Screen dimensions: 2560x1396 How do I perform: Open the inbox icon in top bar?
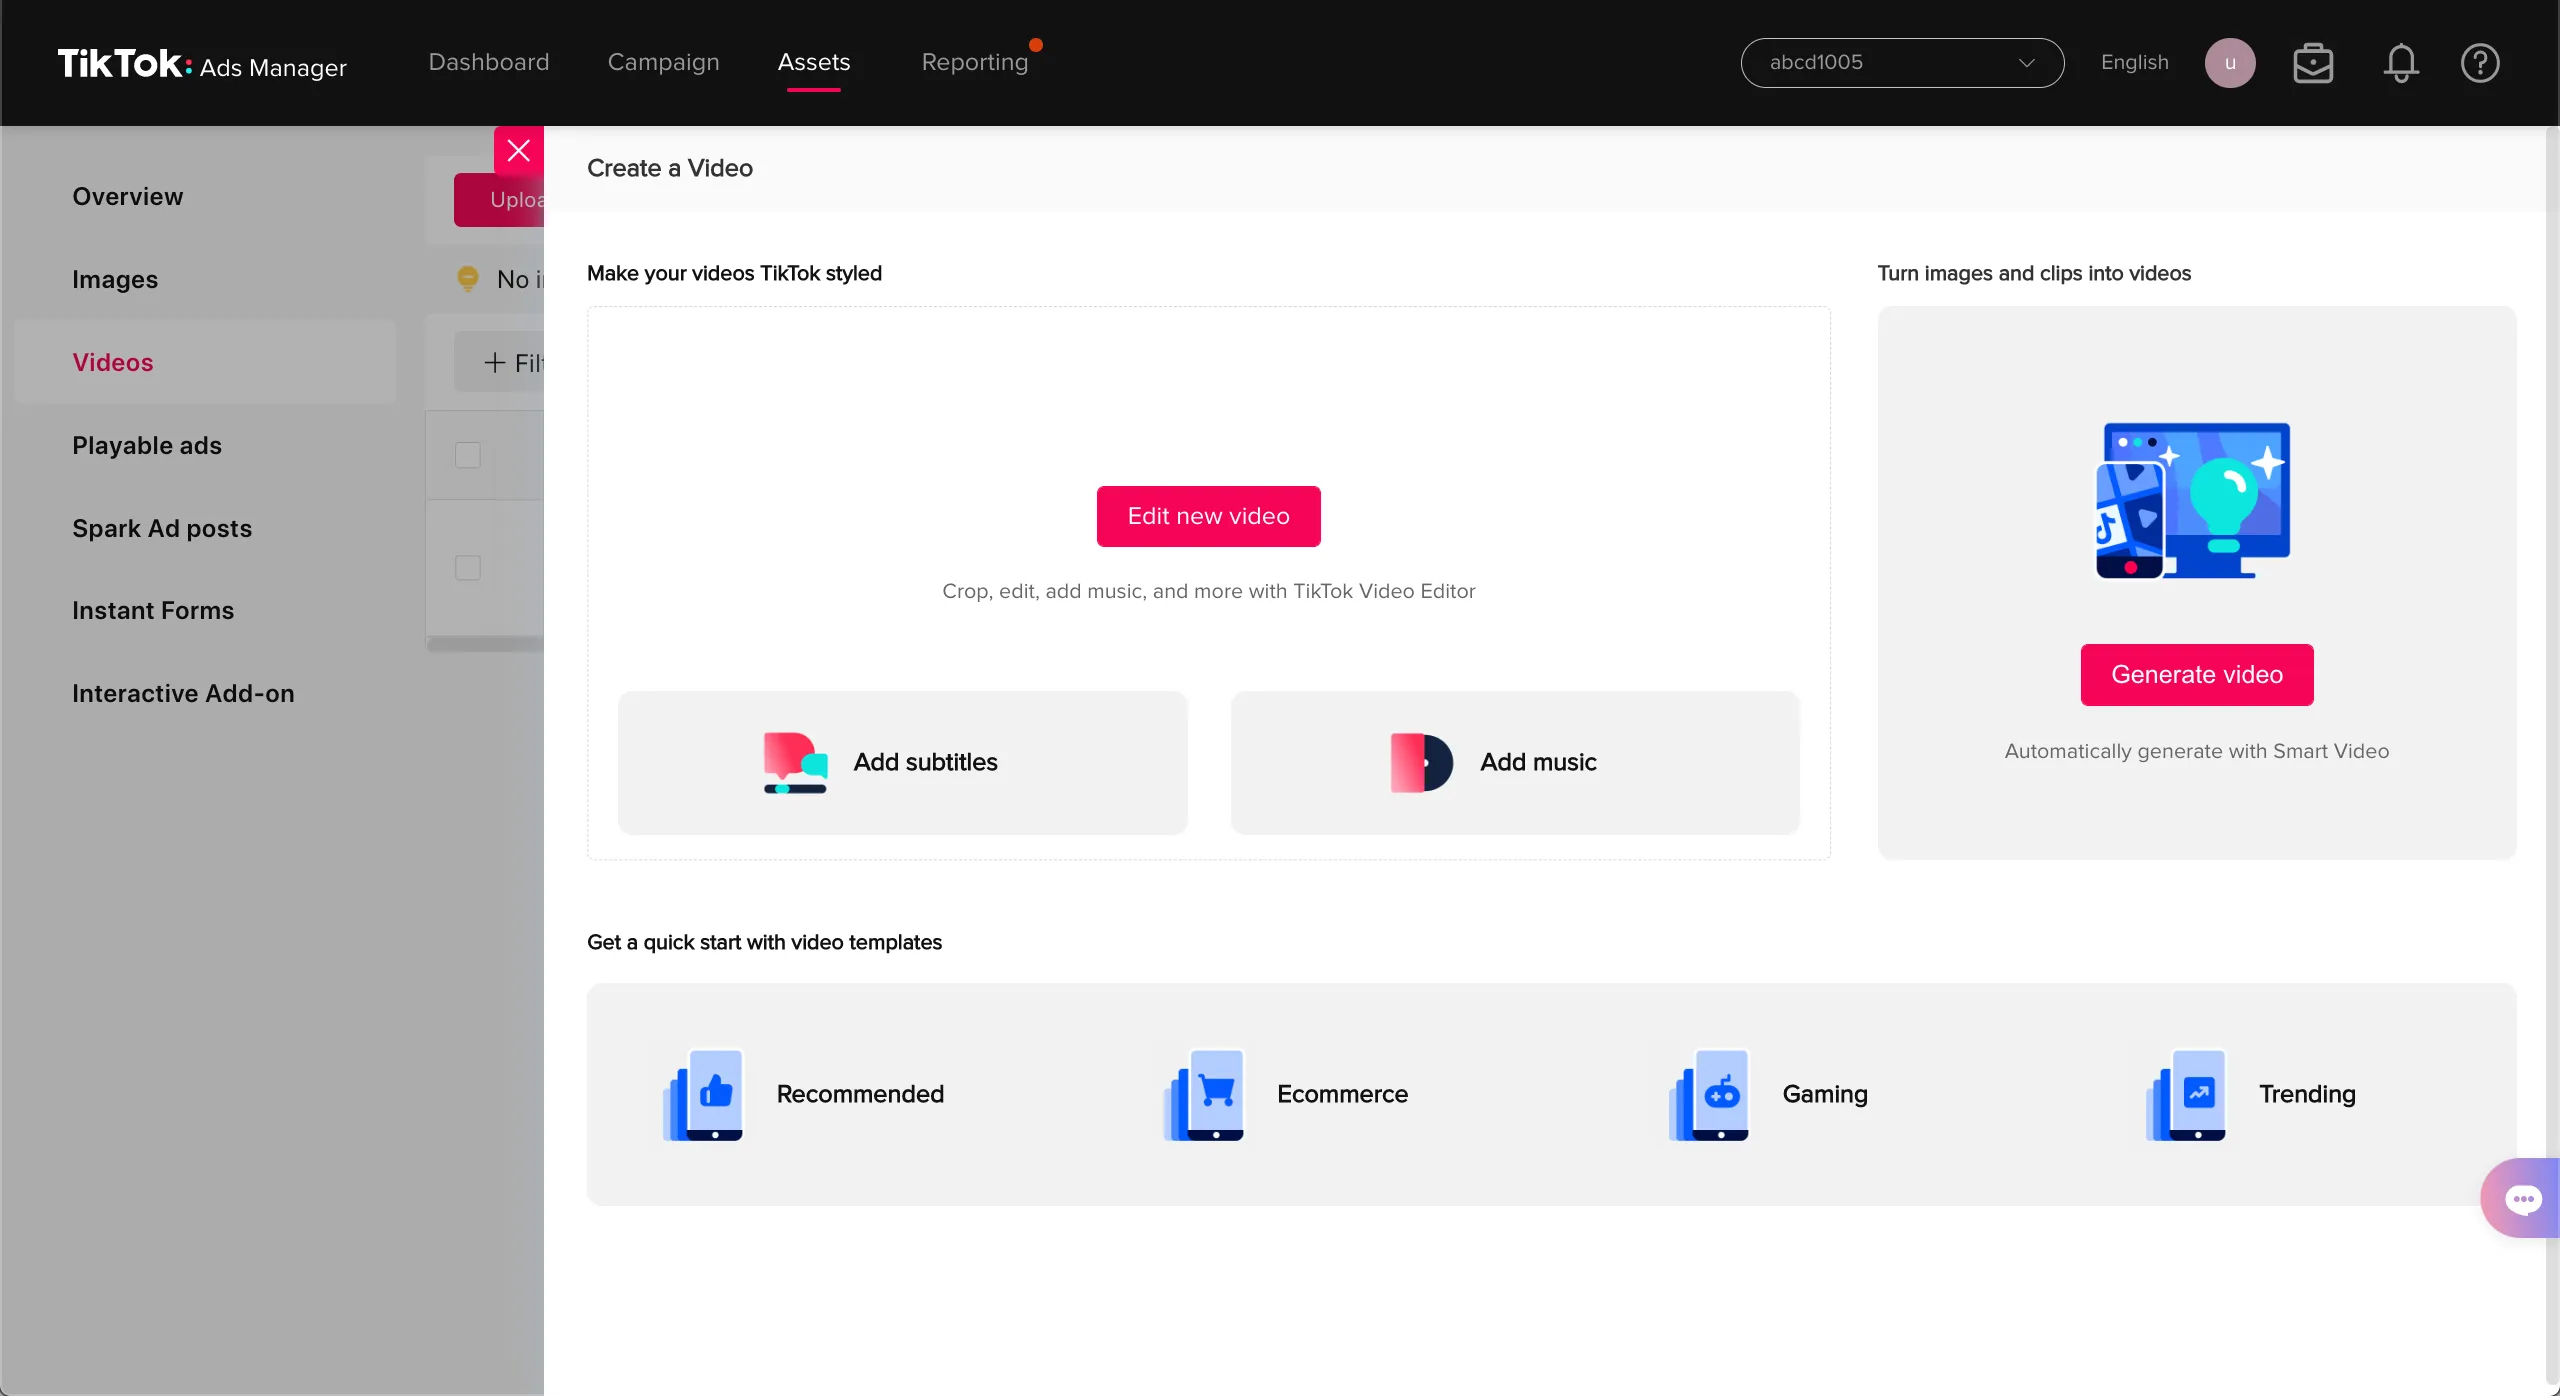(x=2313, y=62)
